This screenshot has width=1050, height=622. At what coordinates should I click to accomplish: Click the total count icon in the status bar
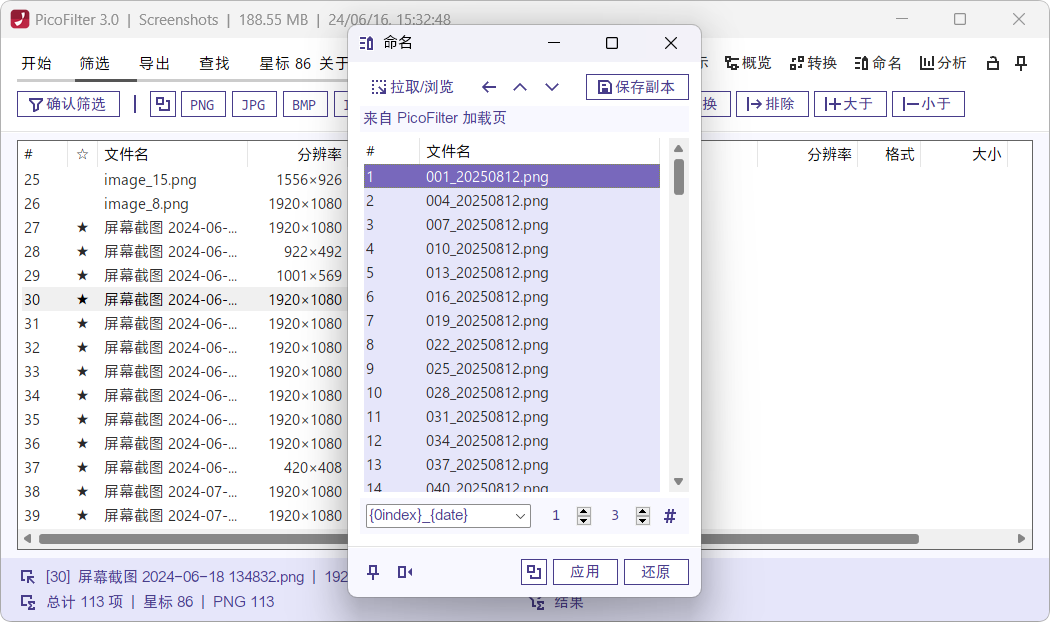27,602
